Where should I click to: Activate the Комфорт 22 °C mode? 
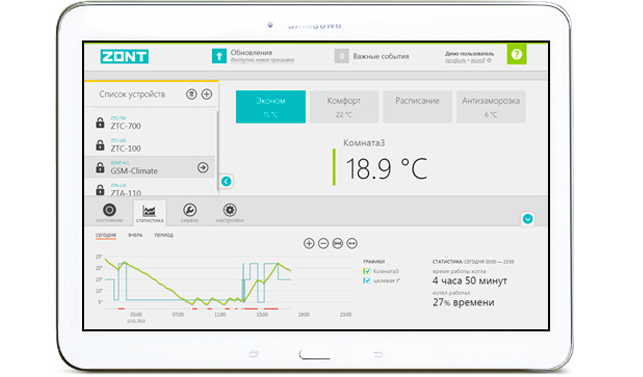click(344, 107)
